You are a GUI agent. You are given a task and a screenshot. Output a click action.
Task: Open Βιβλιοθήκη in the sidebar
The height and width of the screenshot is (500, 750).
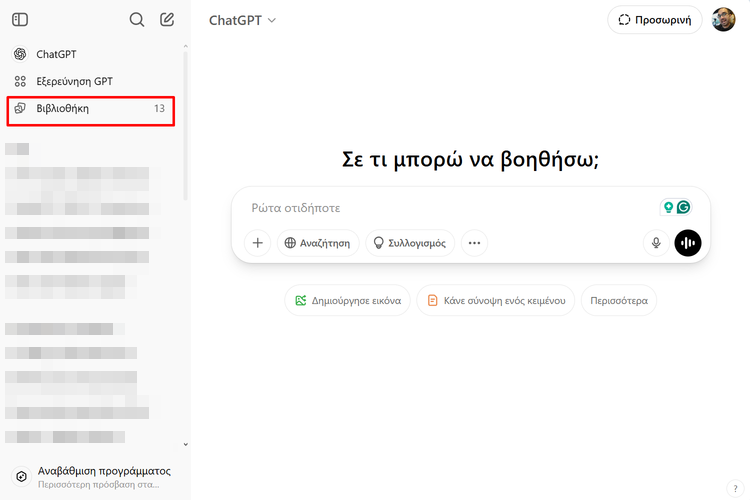tap(91, 109)
